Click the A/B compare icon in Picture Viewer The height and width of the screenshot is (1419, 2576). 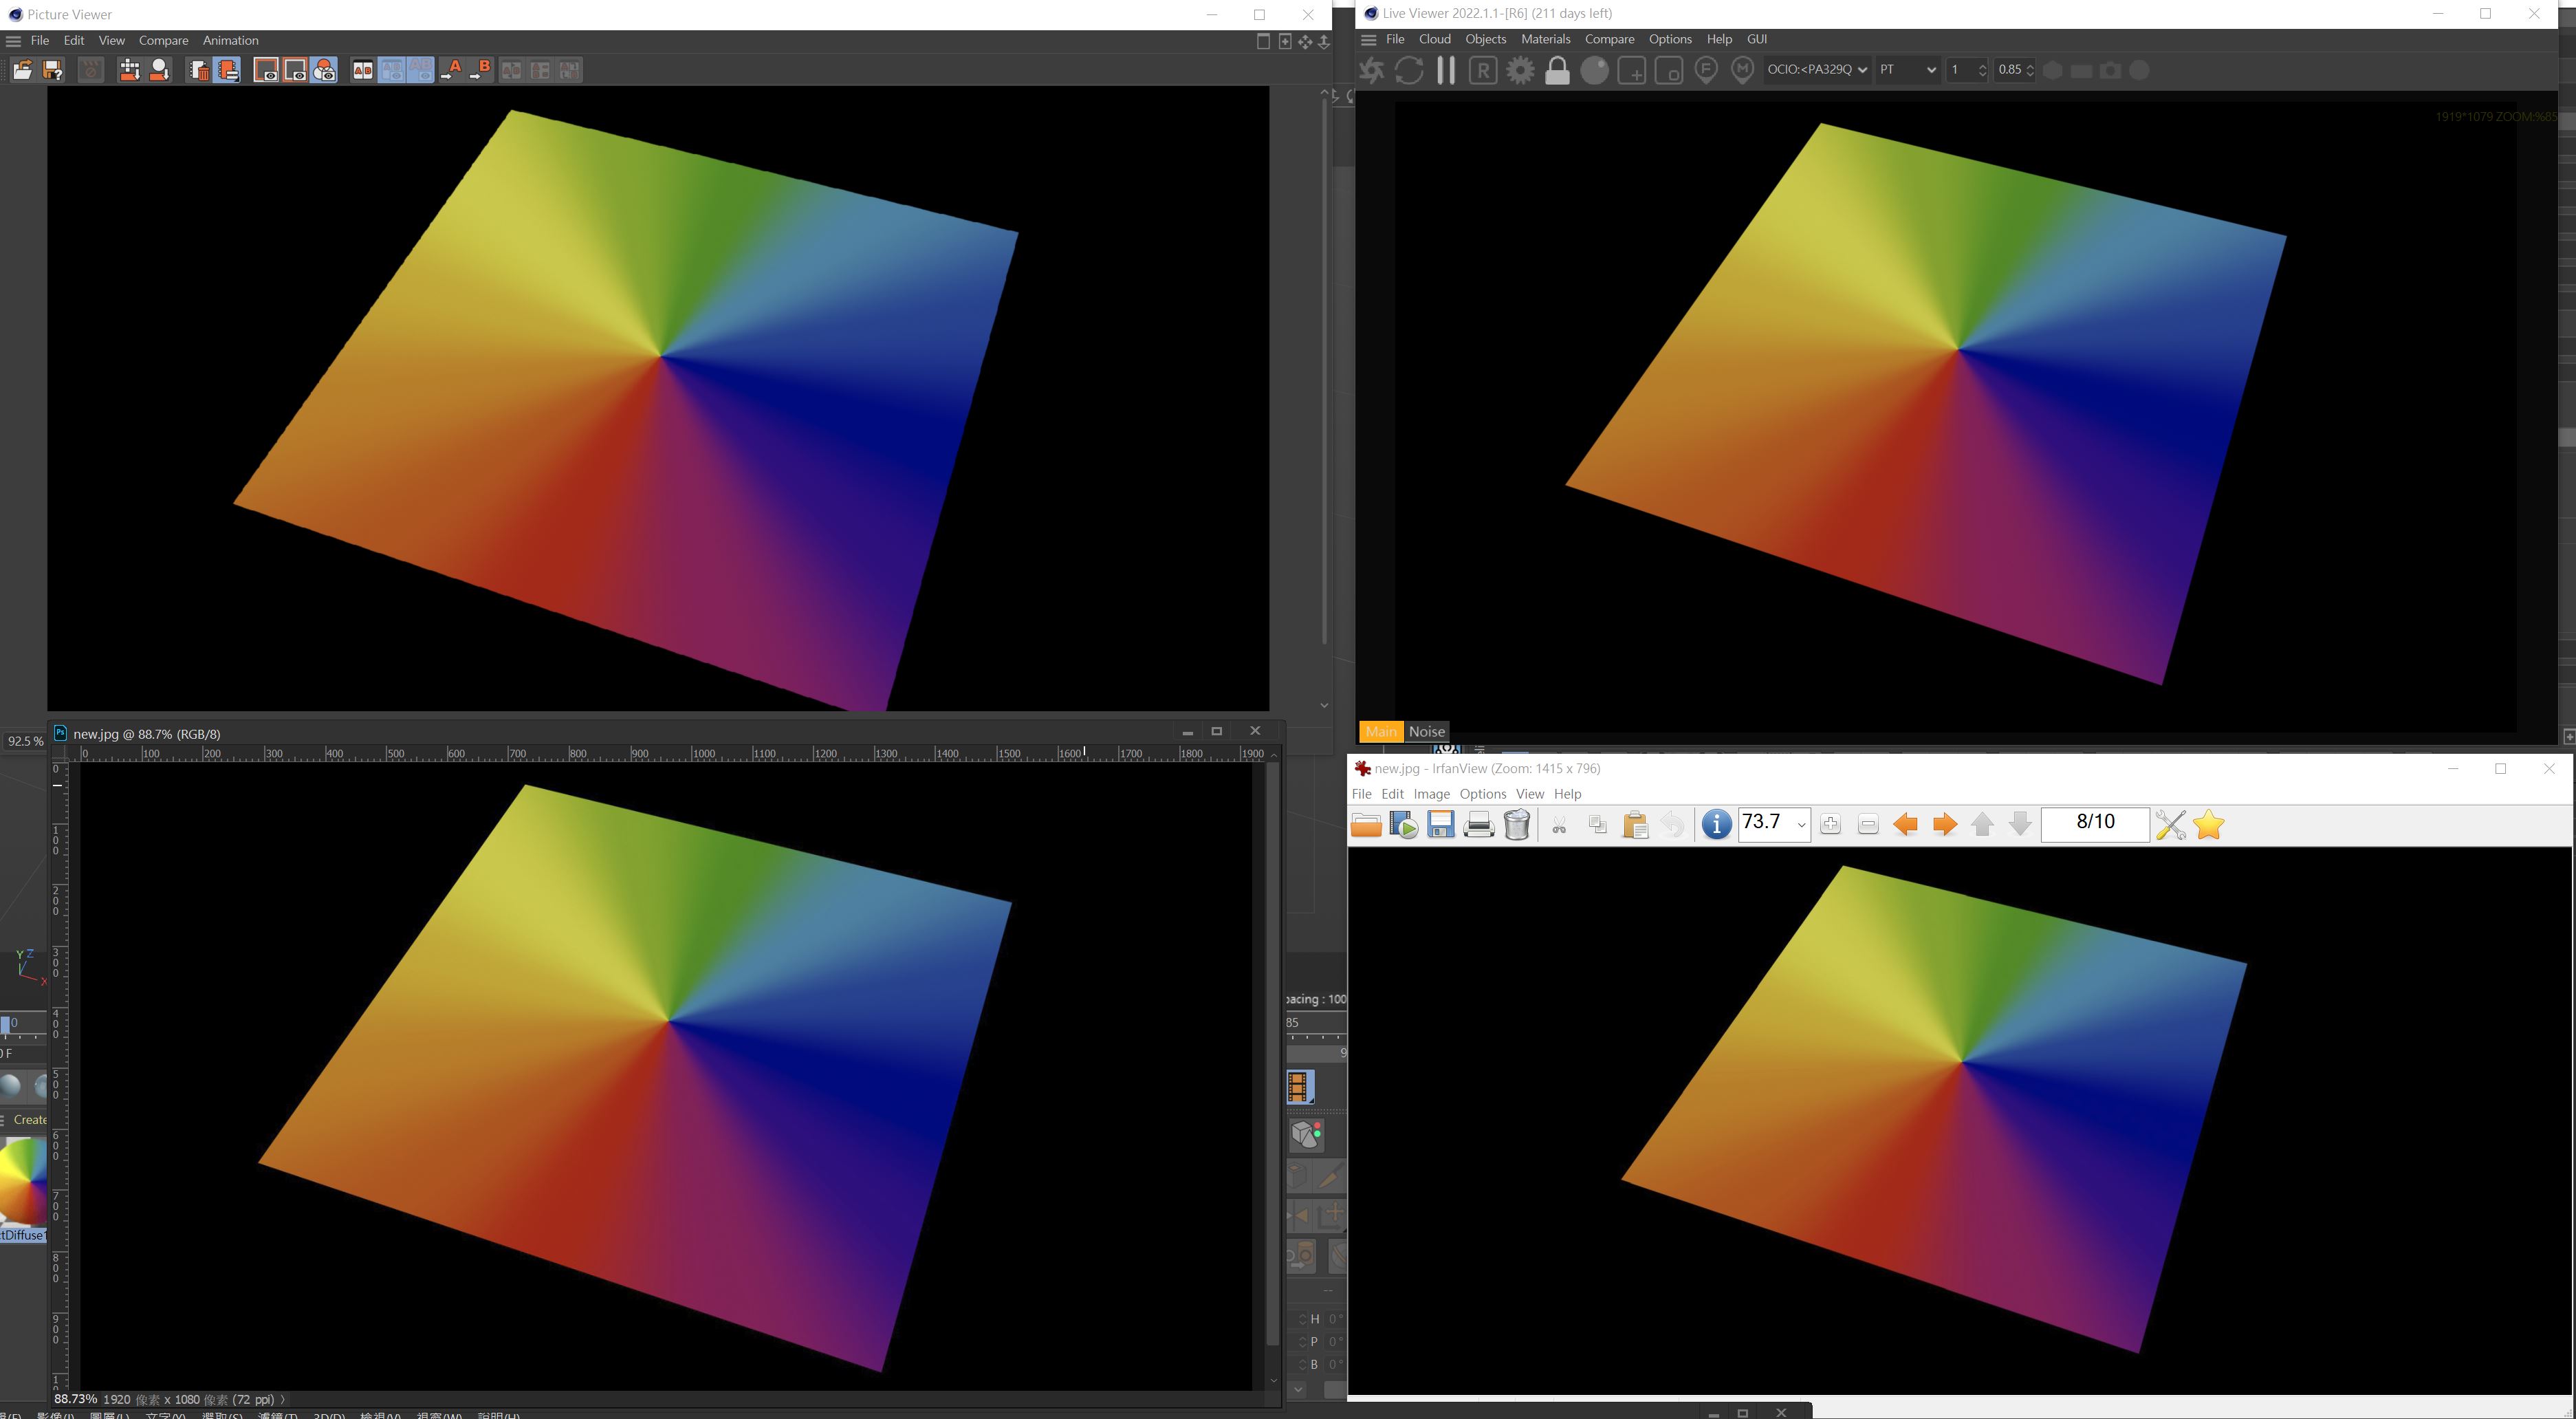[362, 70]
